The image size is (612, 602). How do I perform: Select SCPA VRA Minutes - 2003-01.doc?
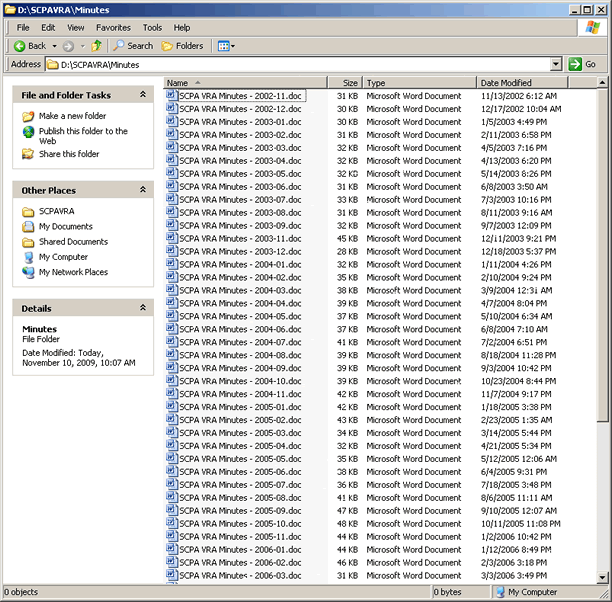[240, 122]
